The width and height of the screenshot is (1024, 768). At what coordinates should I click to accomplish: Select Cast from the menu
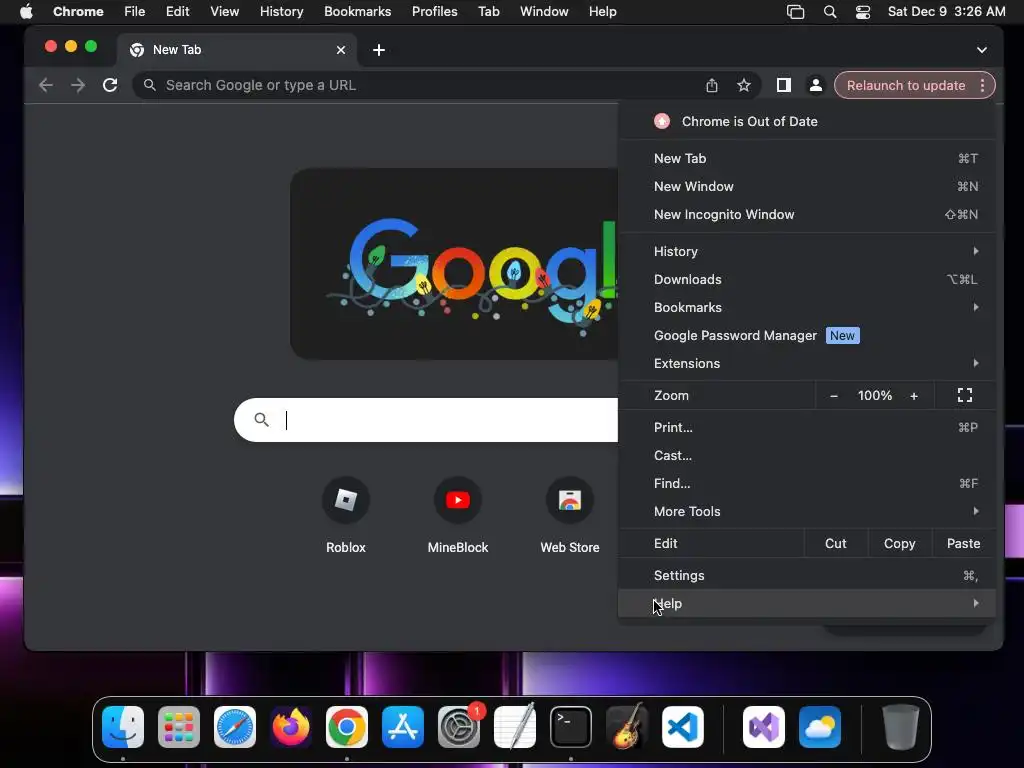tap(807, 456)
